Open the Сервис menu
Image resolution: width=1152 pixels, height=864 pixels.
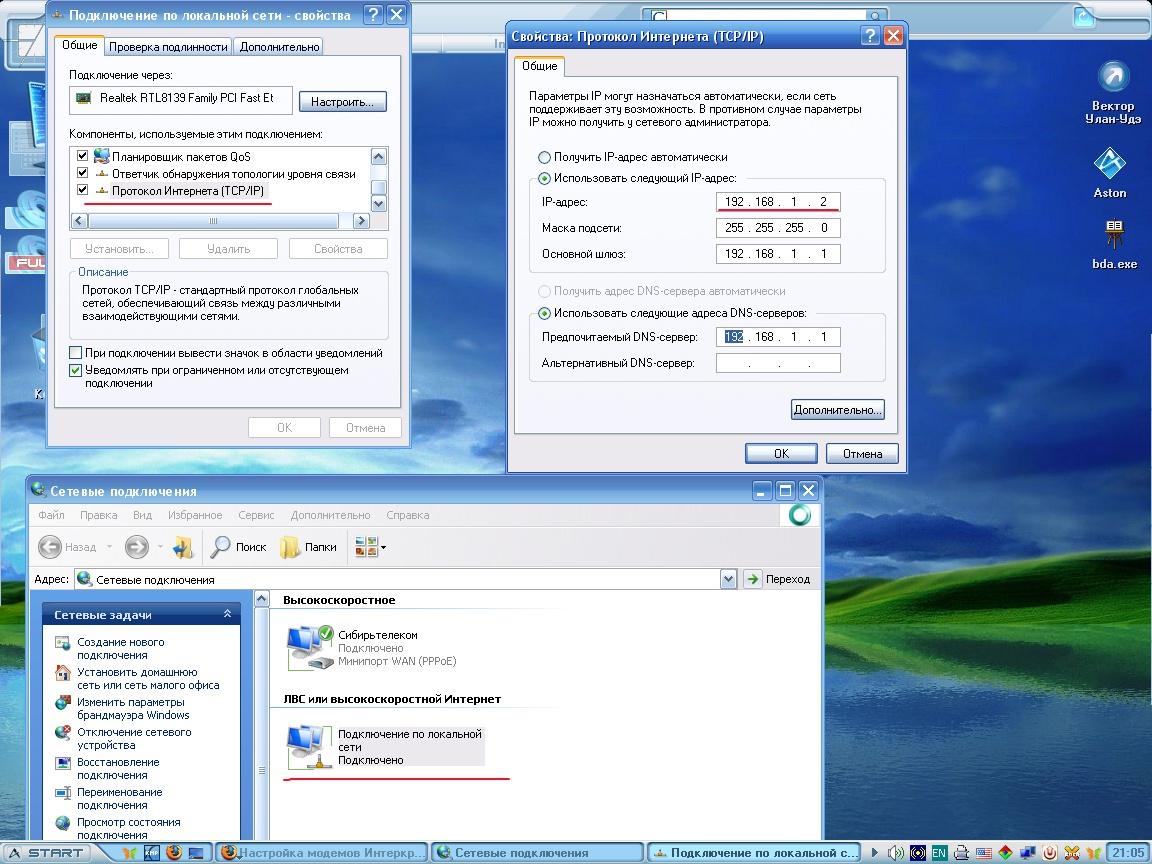pyautogui.click(x=256, y=515)
